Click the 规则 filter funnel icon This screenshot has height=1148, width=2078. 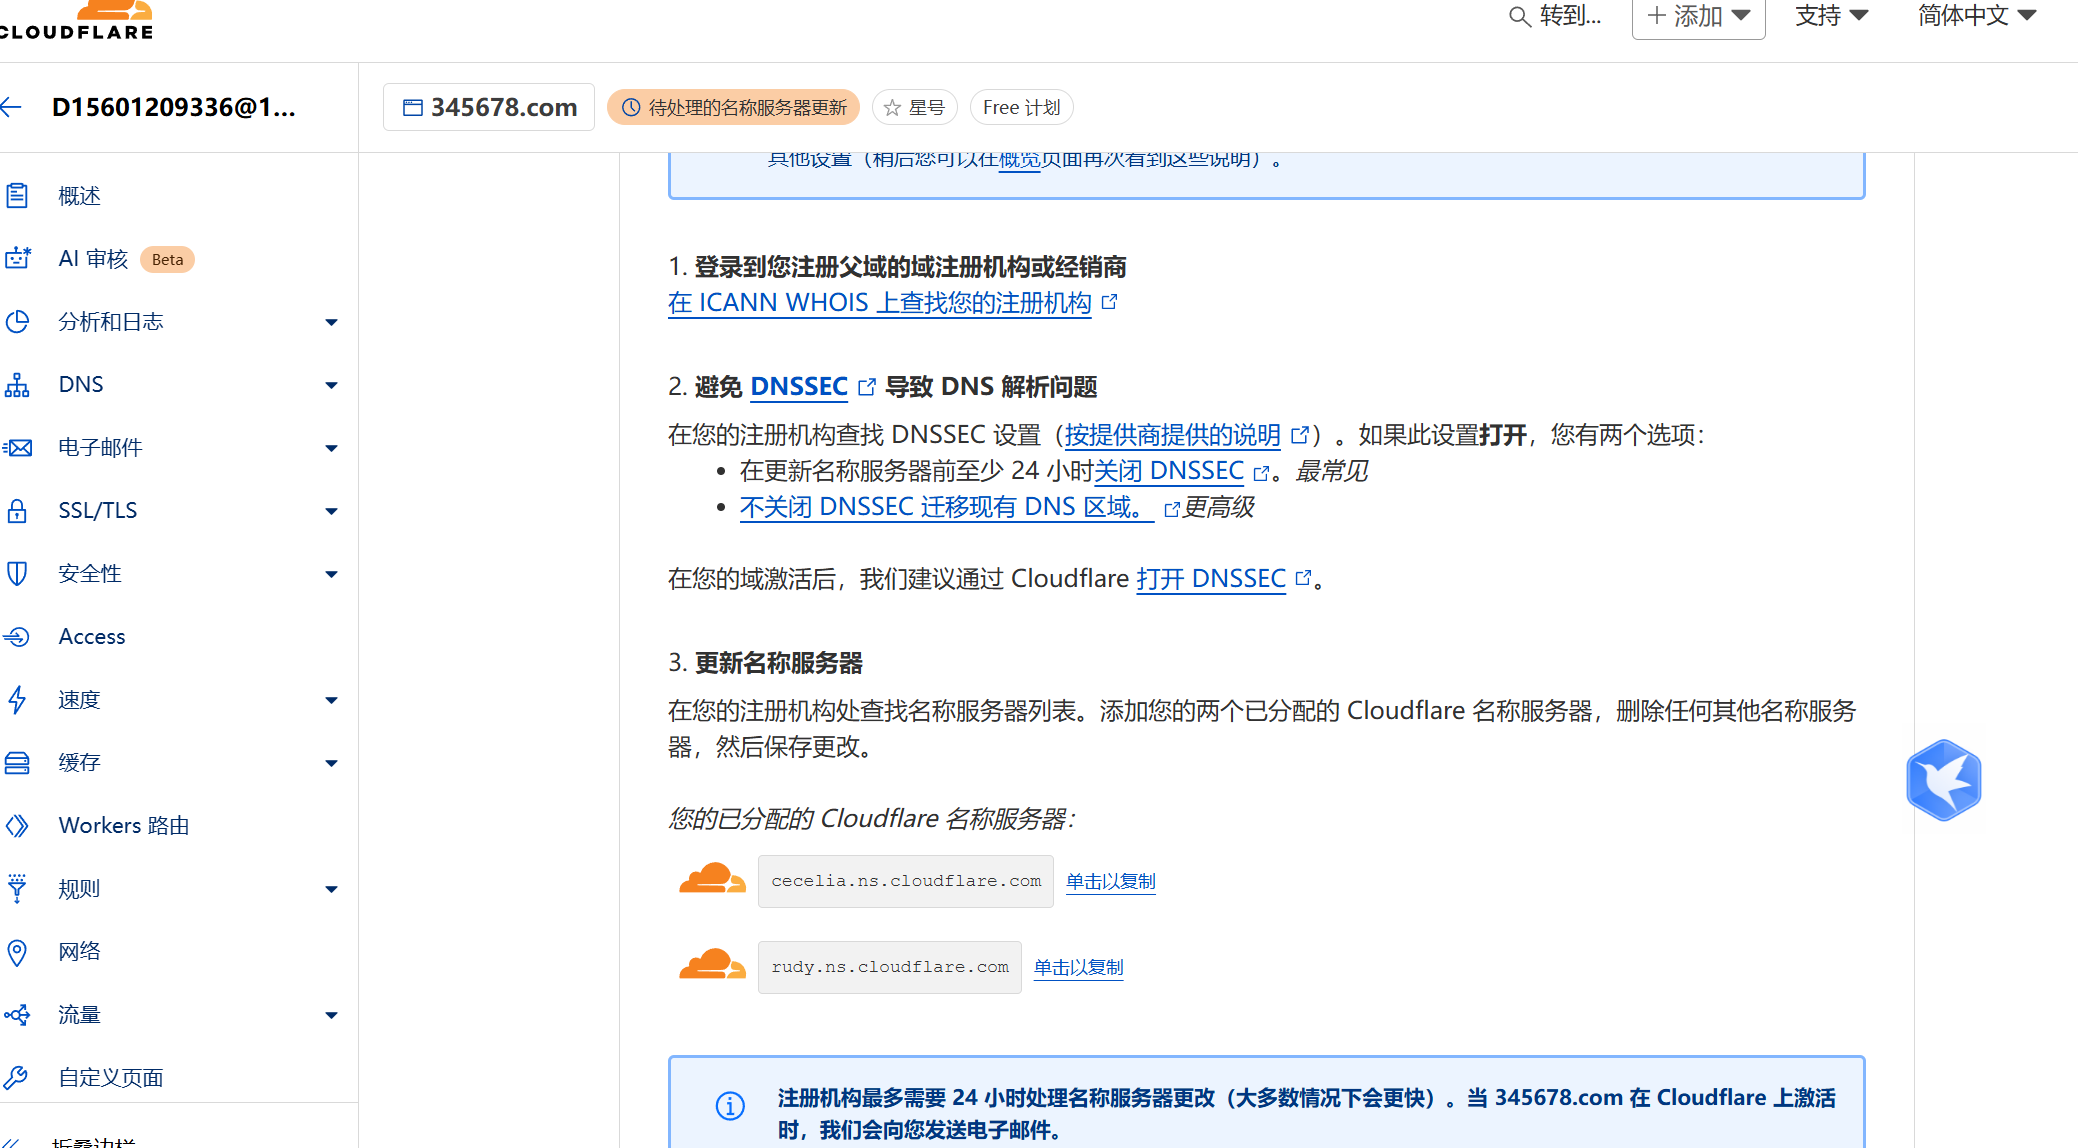pyautogui.click(x=17, y=889)
